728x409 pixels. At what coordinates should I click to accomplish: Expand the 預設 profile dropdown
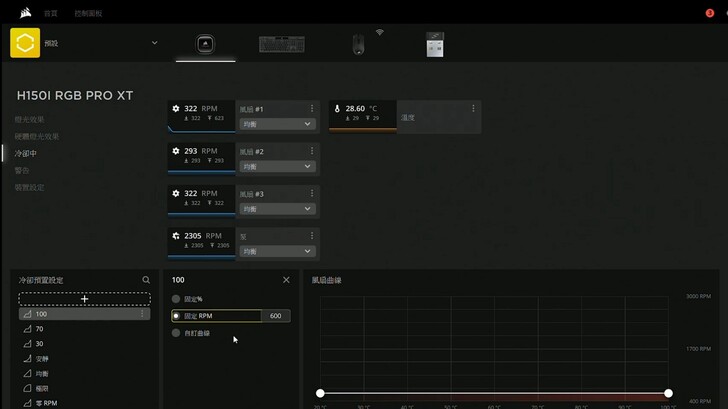point(154,43)
